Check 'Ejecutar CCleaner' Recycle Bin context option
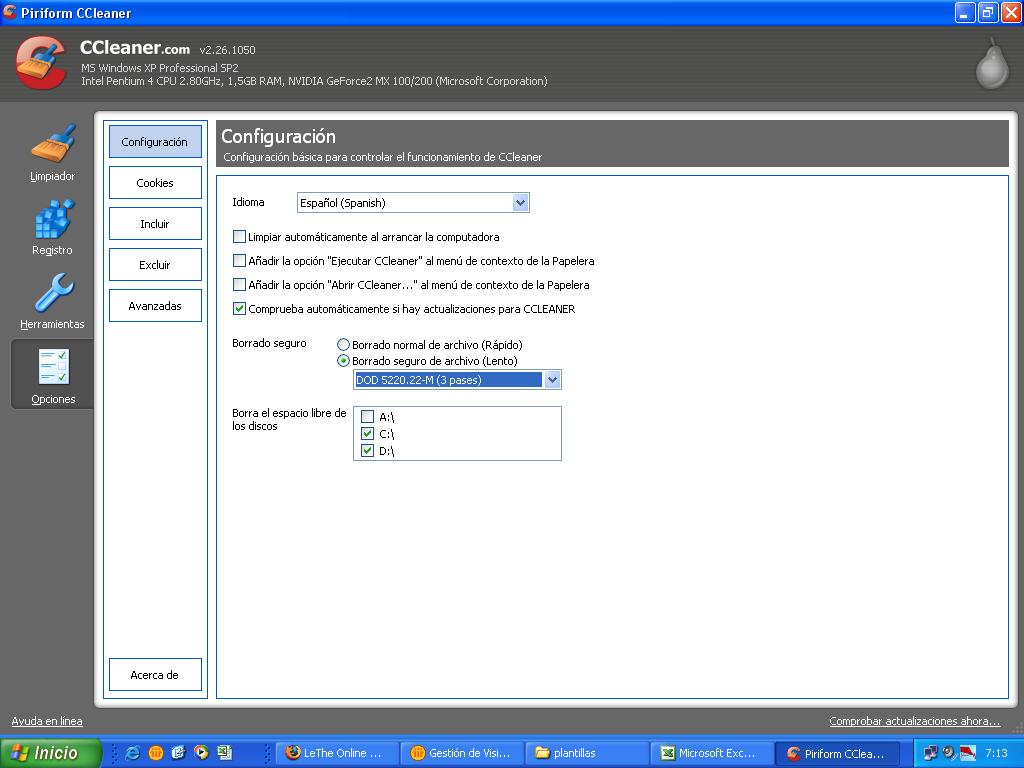 click(x=239, y=261)
